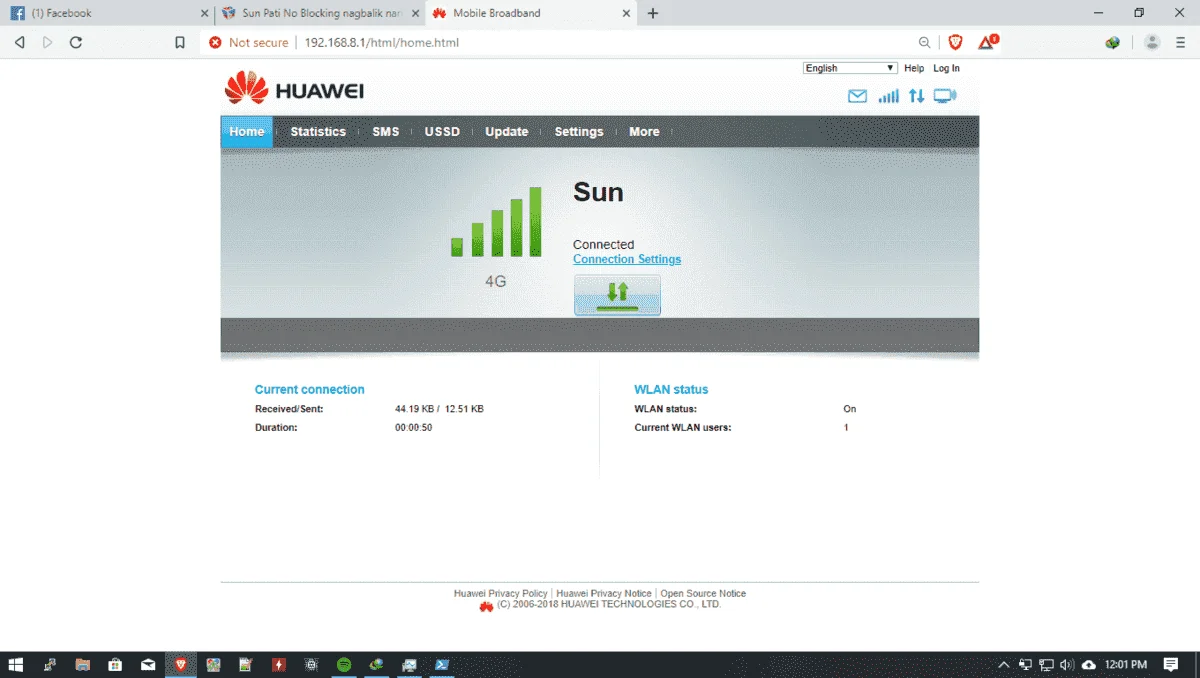1200x678 pixels.
Task: Select the Mobile Broadband tab
Action: pyautogui.click(x=530, y=13)
